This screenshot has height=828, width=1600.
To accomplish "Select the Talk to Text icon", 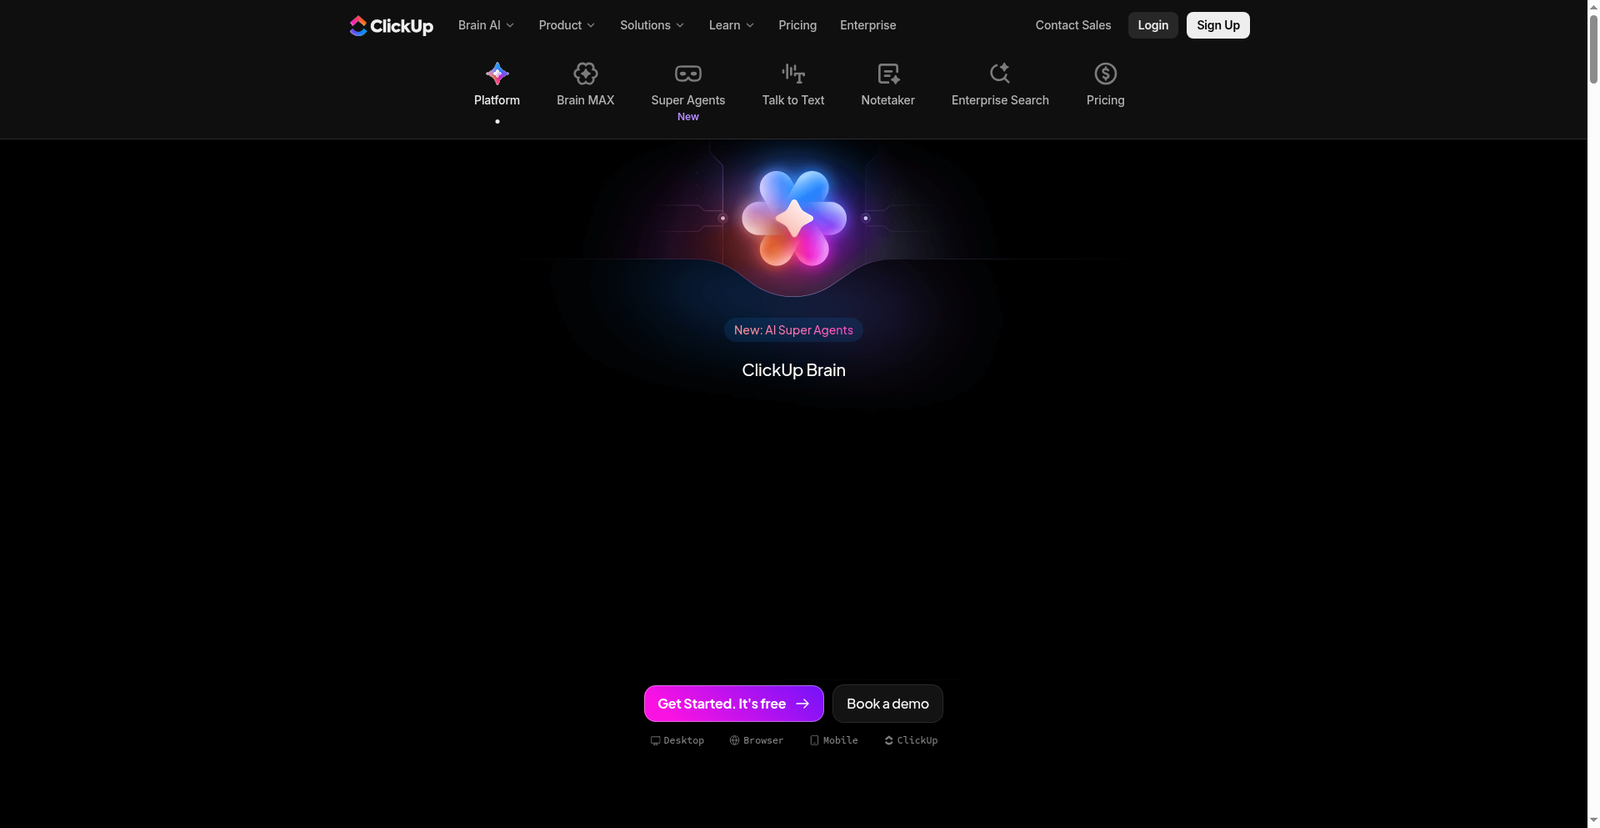I will point(793,74).
